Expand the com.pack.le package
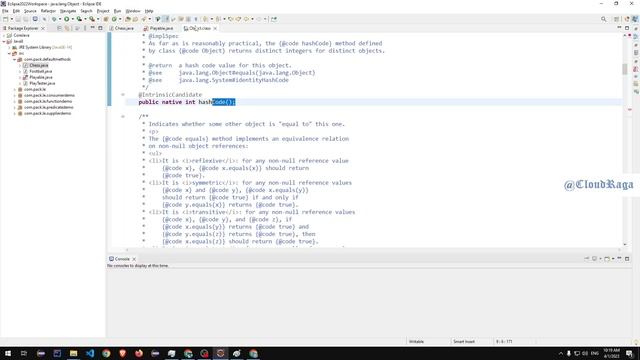 tap(14, 89)
